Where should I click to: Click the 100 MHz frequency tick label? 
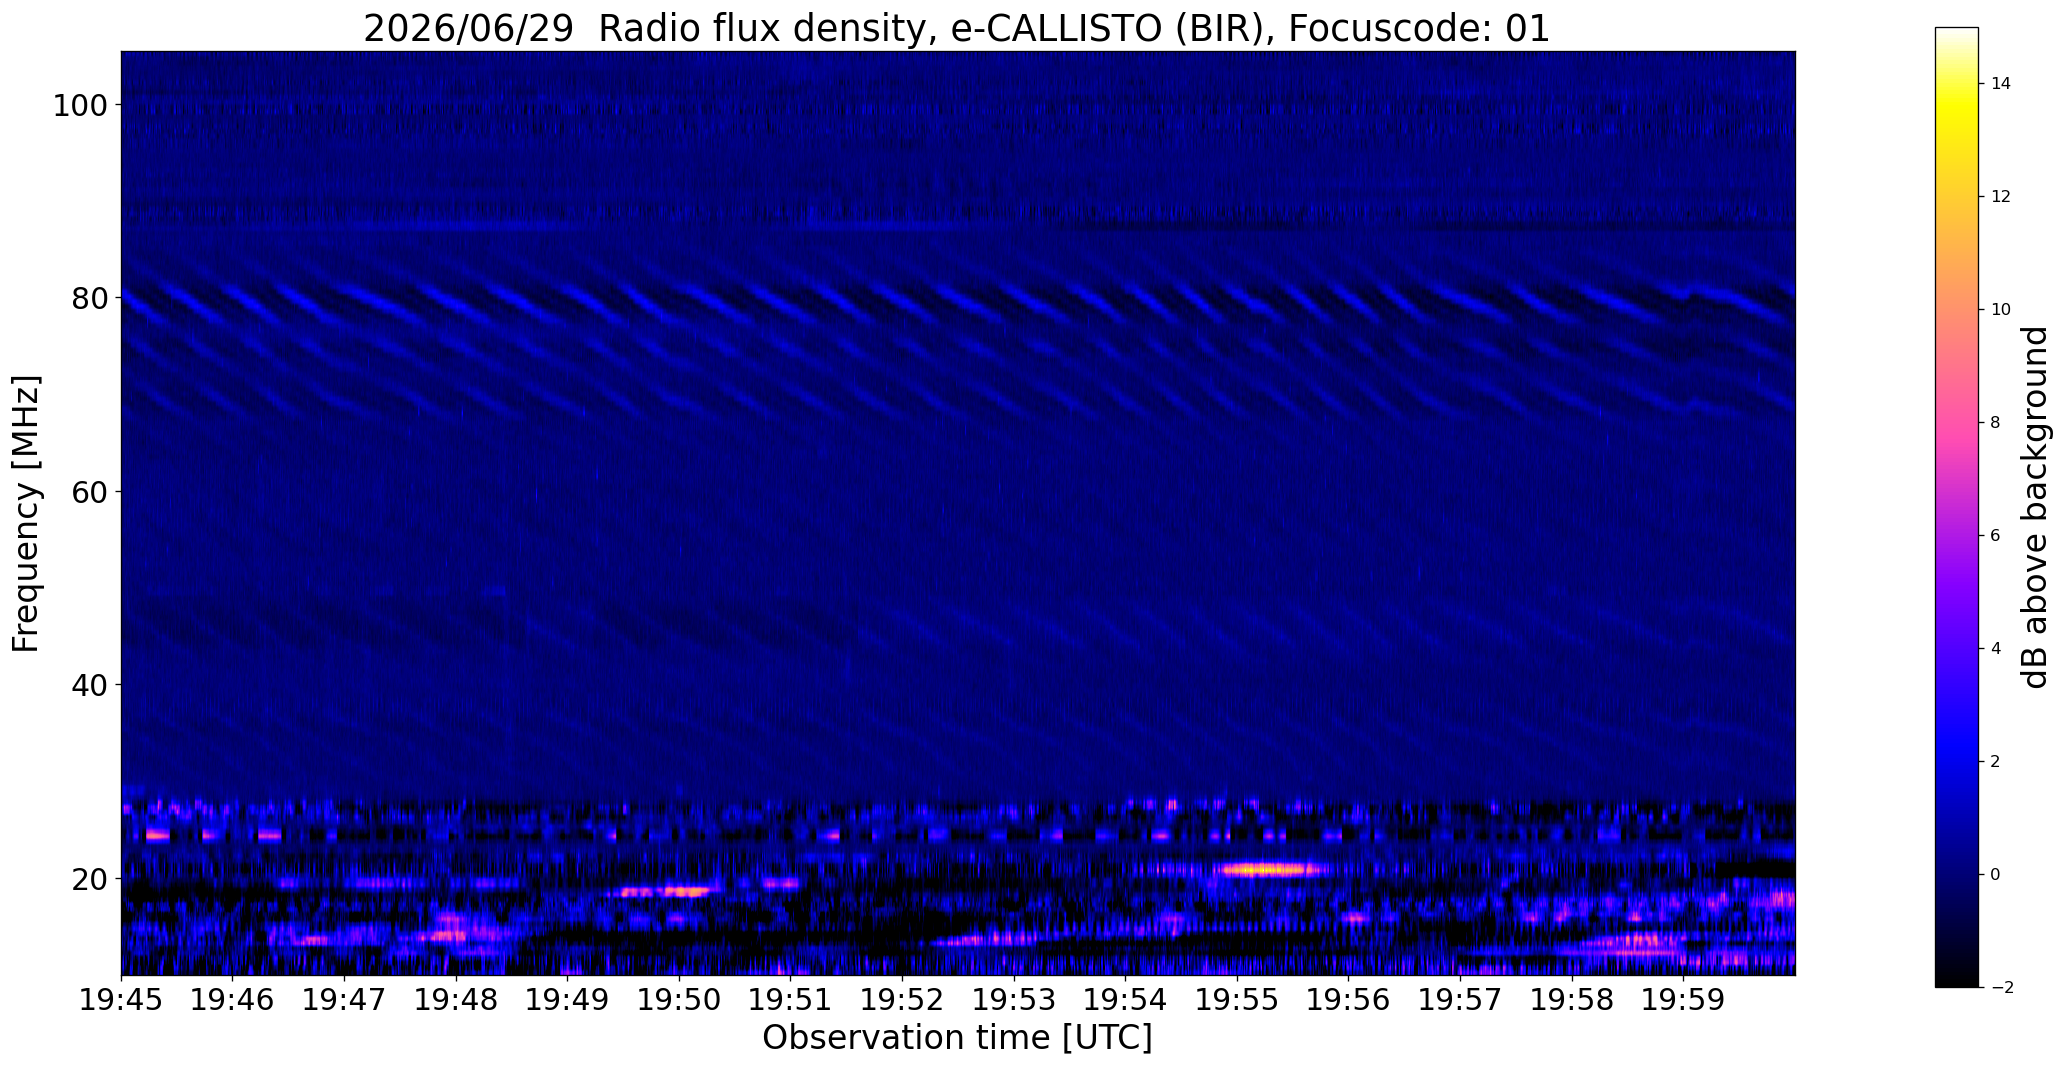(x=79, y=105)
